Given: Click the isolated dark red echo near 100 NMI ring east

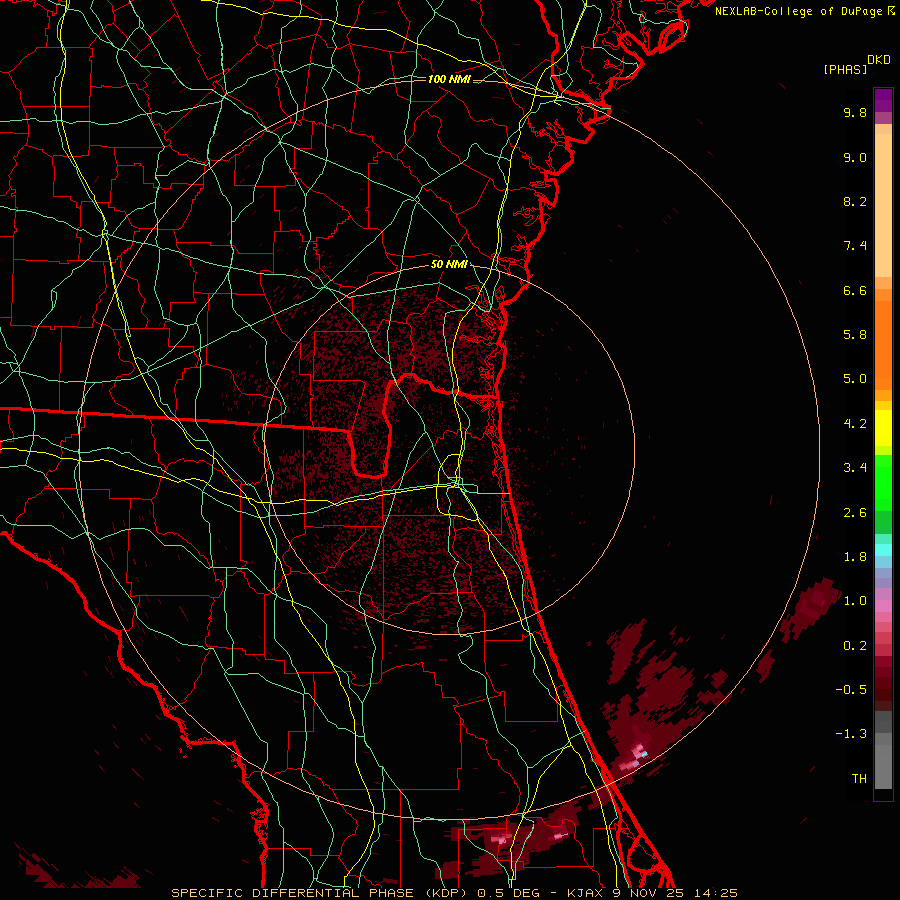Looking at the screenshot, I should tap(813, 607).
